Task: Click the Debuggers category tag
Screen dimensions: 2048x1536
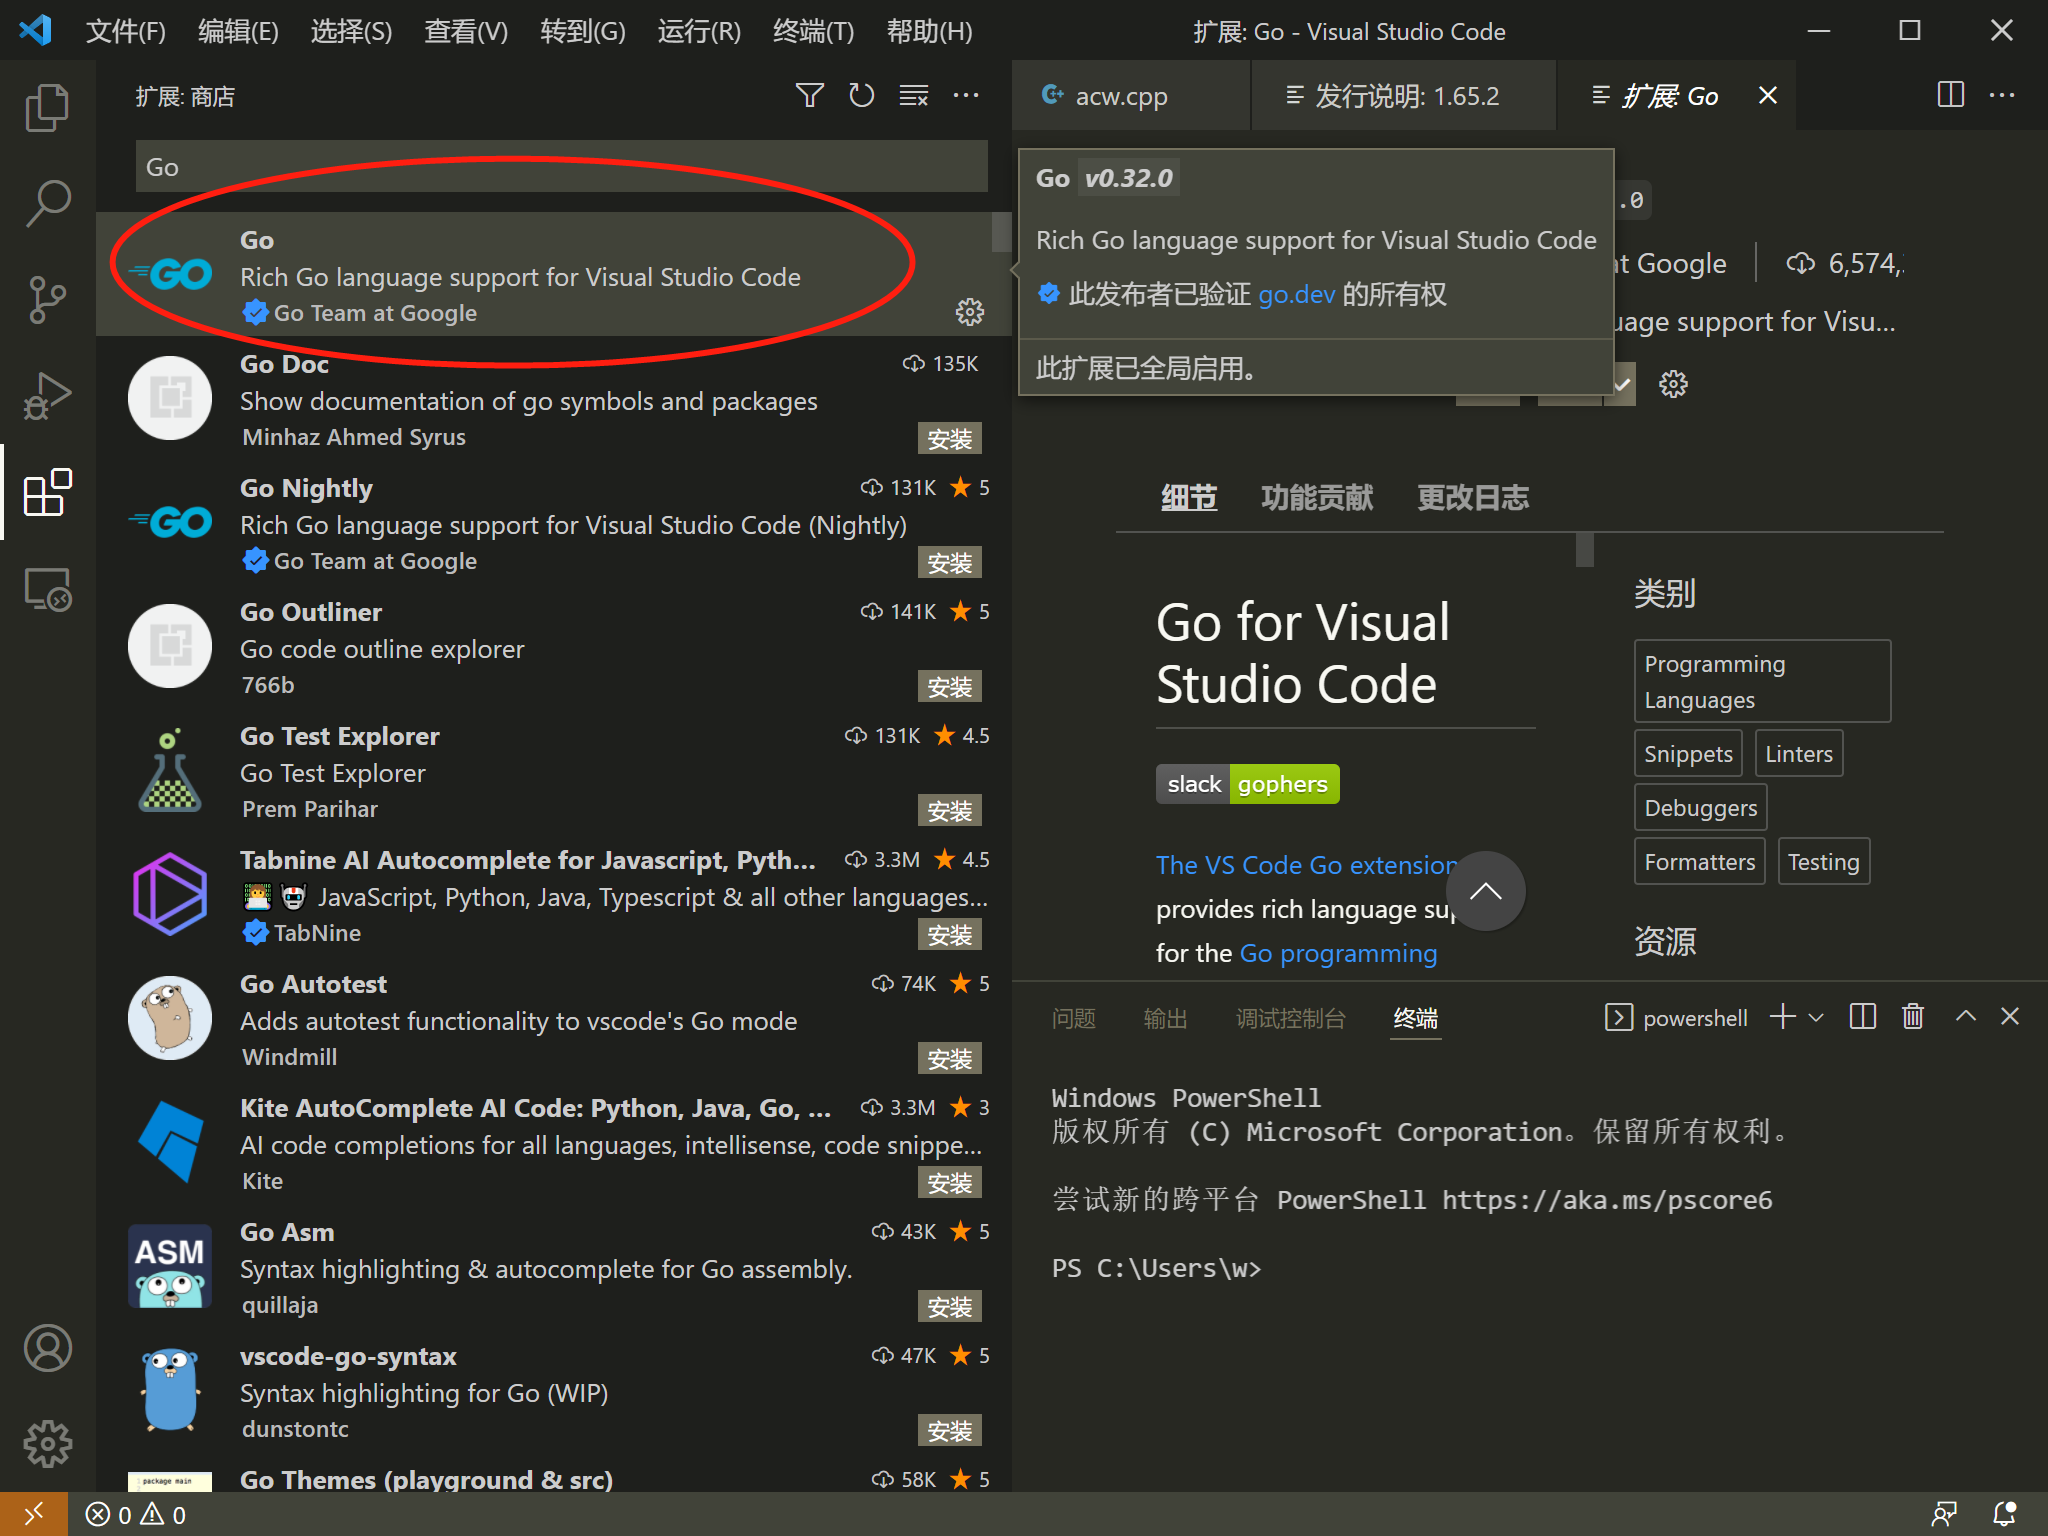Action: coord(1700,807)
